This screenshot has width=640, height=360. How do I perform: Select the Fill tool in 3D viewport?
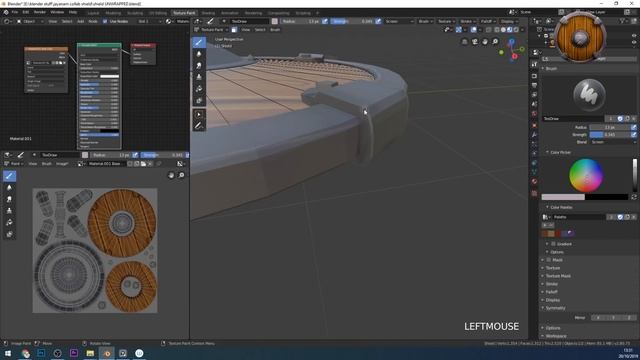(x=199, y=89)
